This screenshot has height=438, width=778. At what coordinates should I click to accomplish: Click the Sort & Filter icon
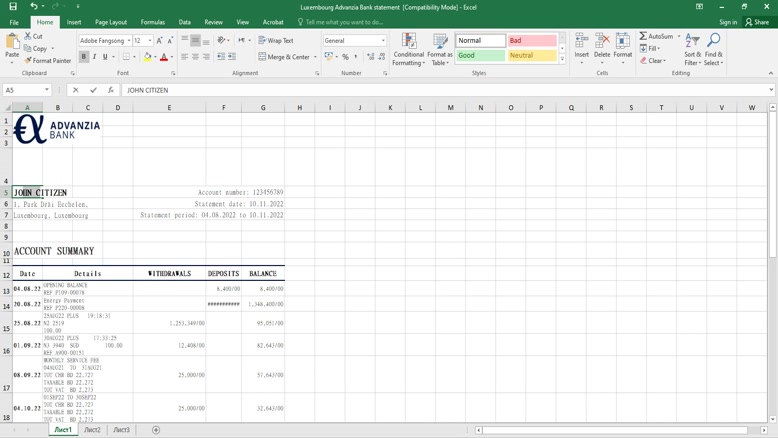692,49
